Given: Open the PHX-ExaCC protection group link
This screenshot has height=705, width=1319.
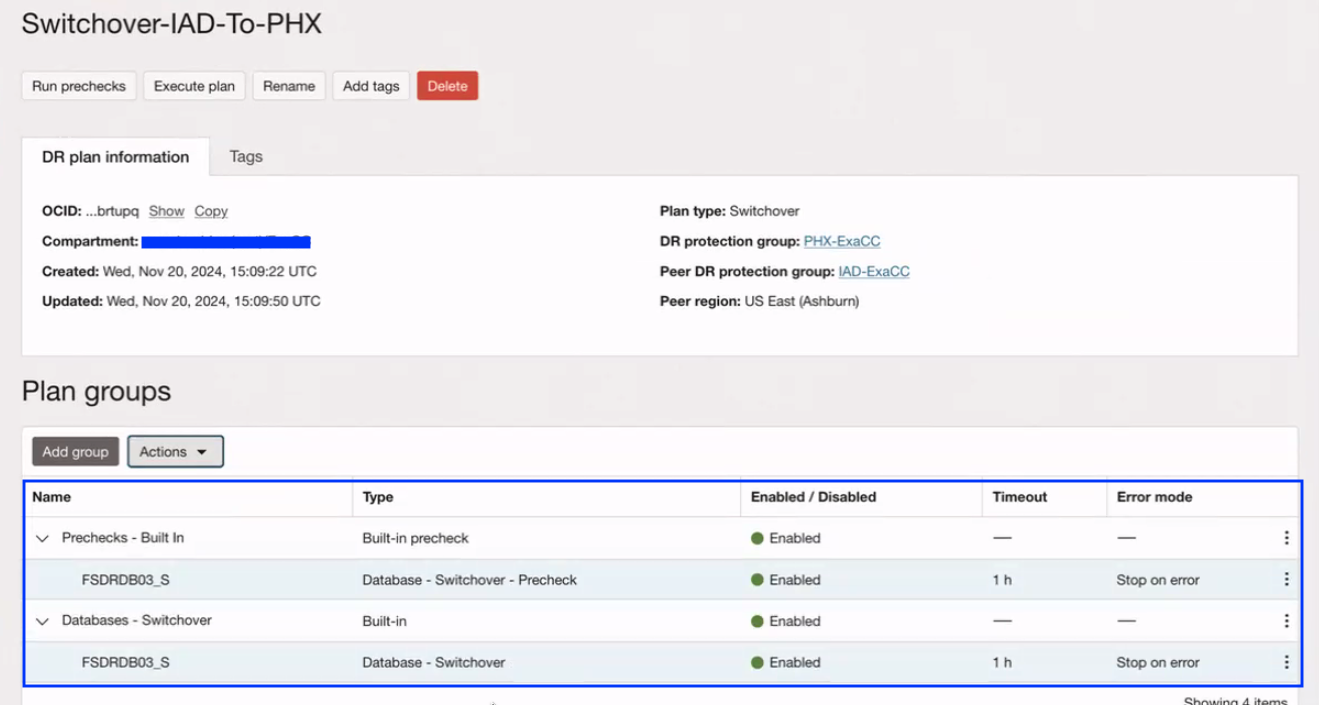Looking at the screenshot, I should [842, 241].
